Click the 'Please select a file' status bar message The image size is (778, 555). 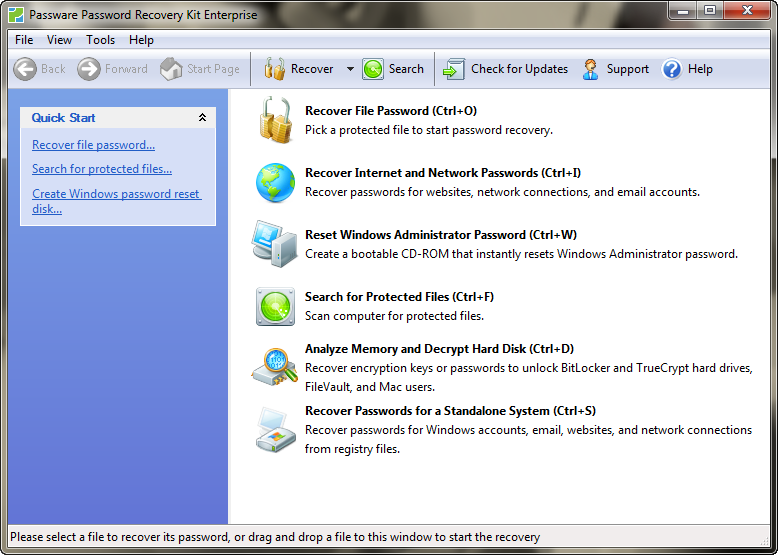274,537
